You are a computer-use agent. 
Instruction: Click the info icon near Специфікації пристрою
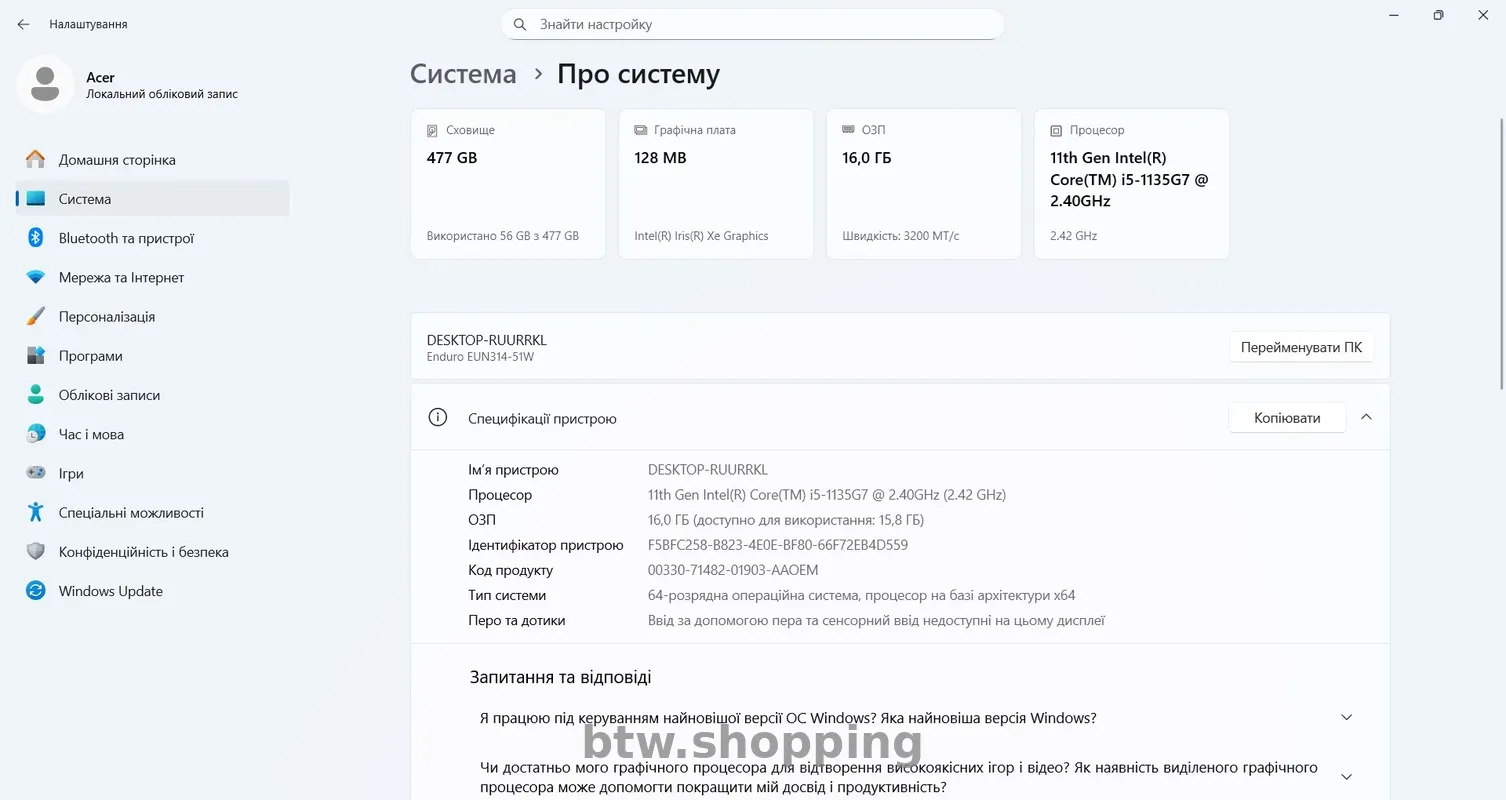(438, 418)
